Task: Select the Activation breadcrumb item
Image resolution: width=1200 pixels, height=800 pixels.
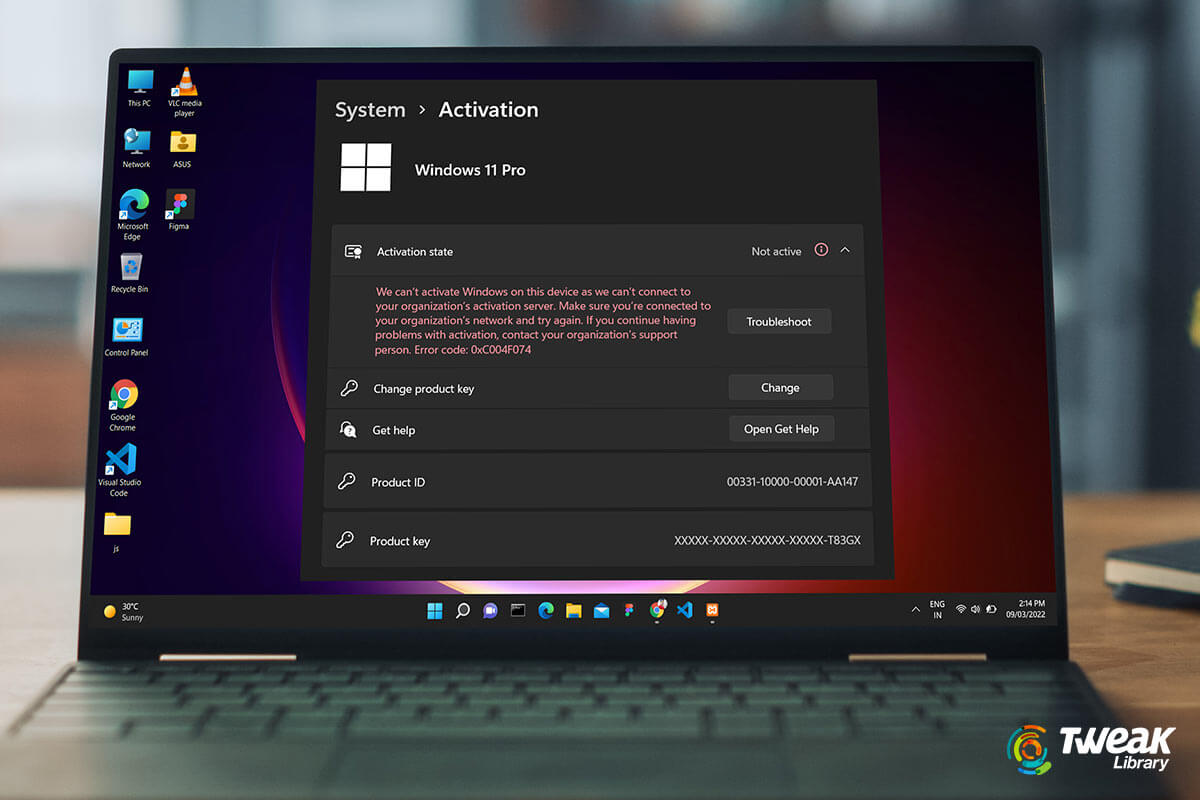Action: click(x=488, y=110)
